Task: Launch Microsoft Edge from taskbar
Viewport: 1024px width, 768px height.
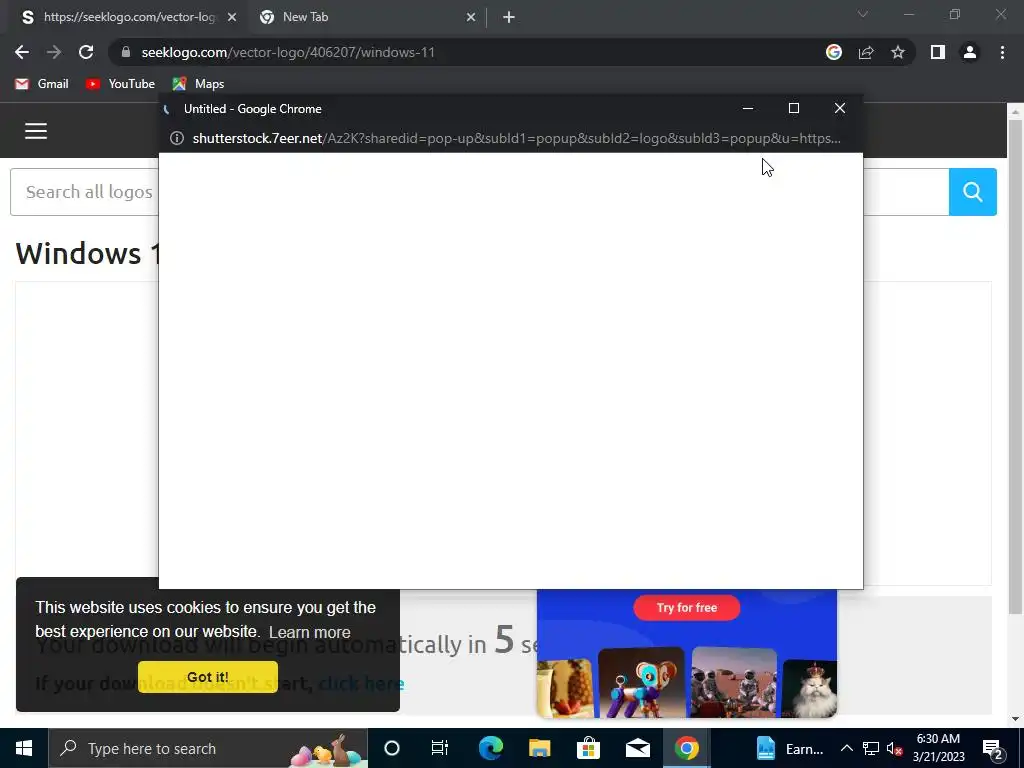Action: tap(490, 748)
